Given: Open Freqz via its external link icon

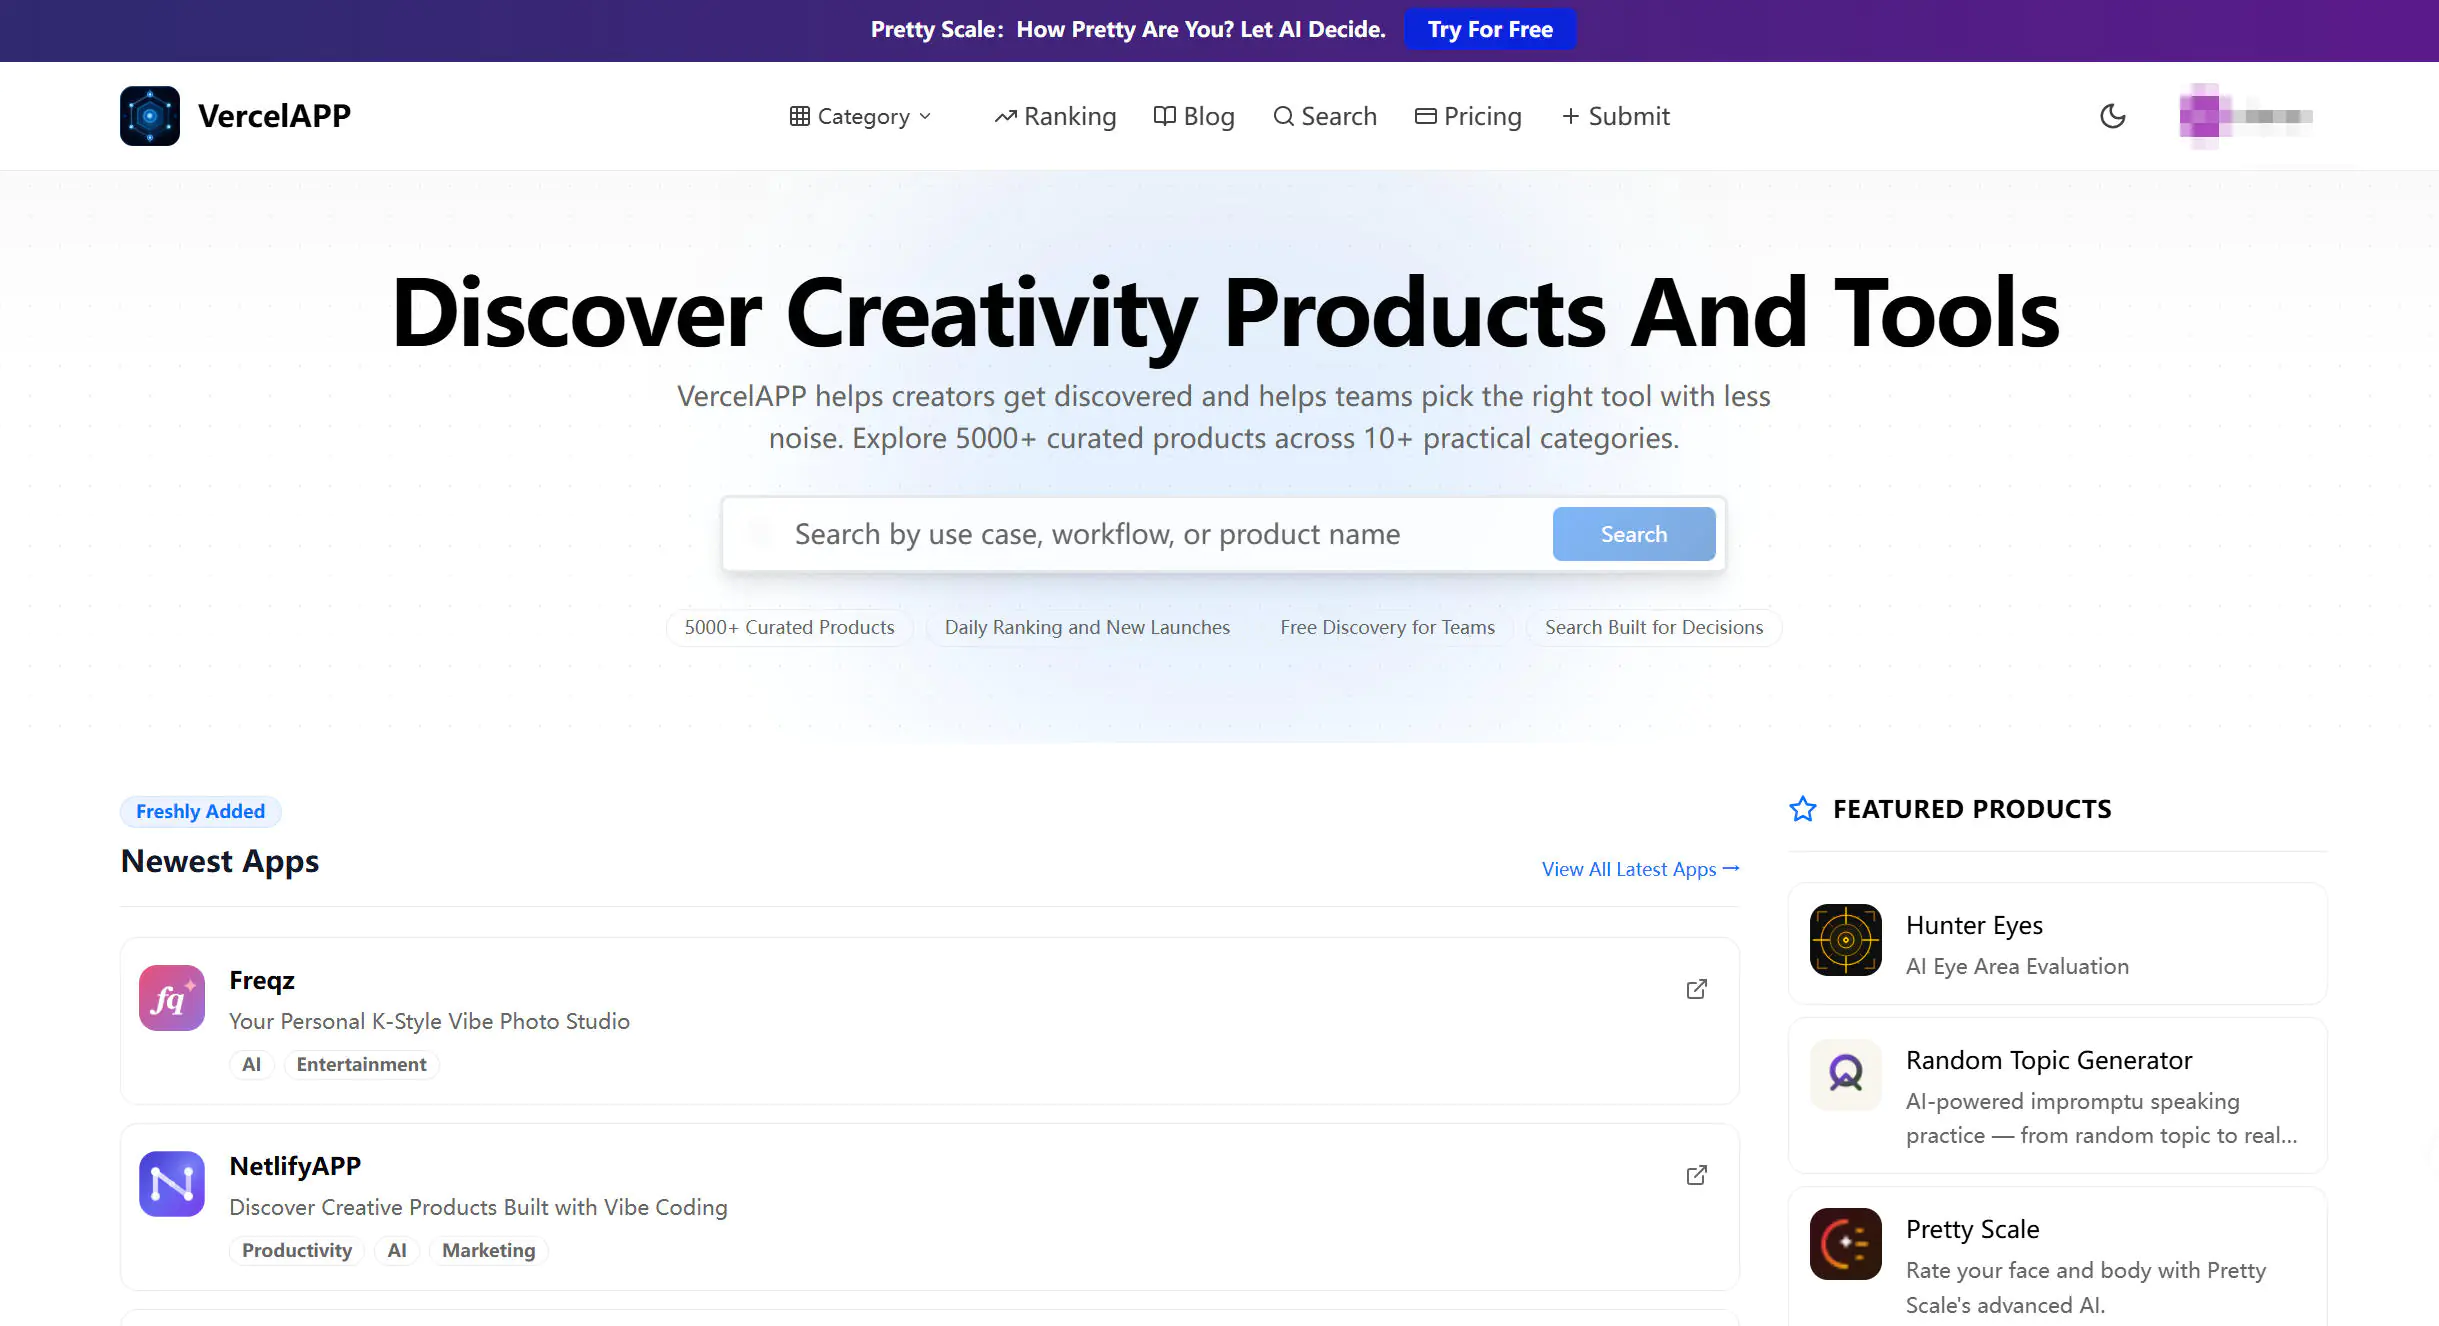Looking at the screenshot, I should 1697,988.
